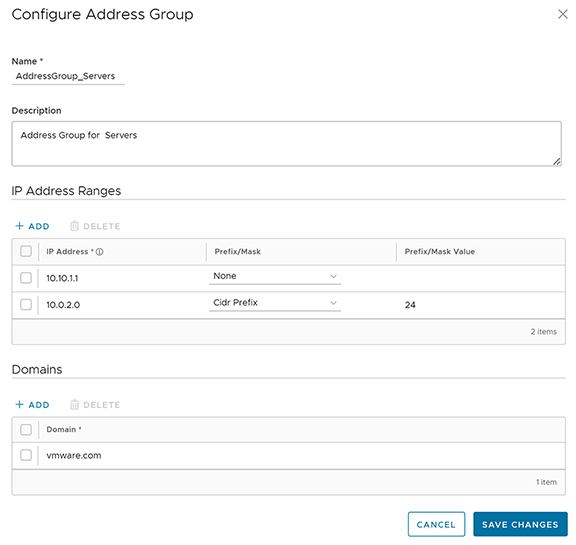
Task: Click Save Changes button
Action: tap(520, 524)
